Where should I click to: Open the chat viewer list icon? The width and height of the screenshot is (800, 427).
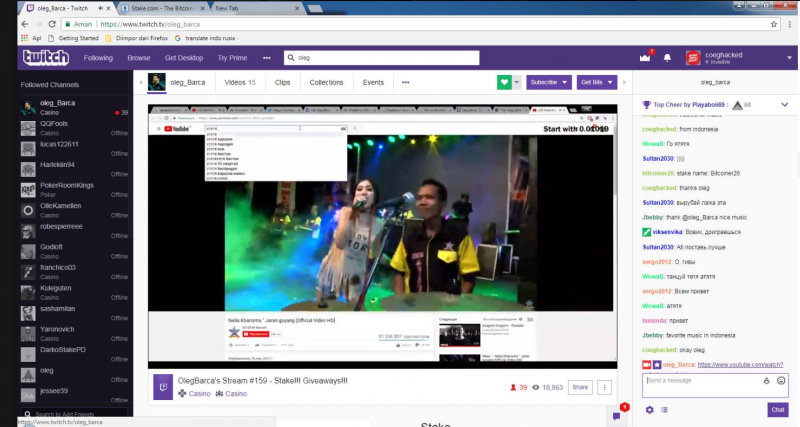tap(664, 410)
